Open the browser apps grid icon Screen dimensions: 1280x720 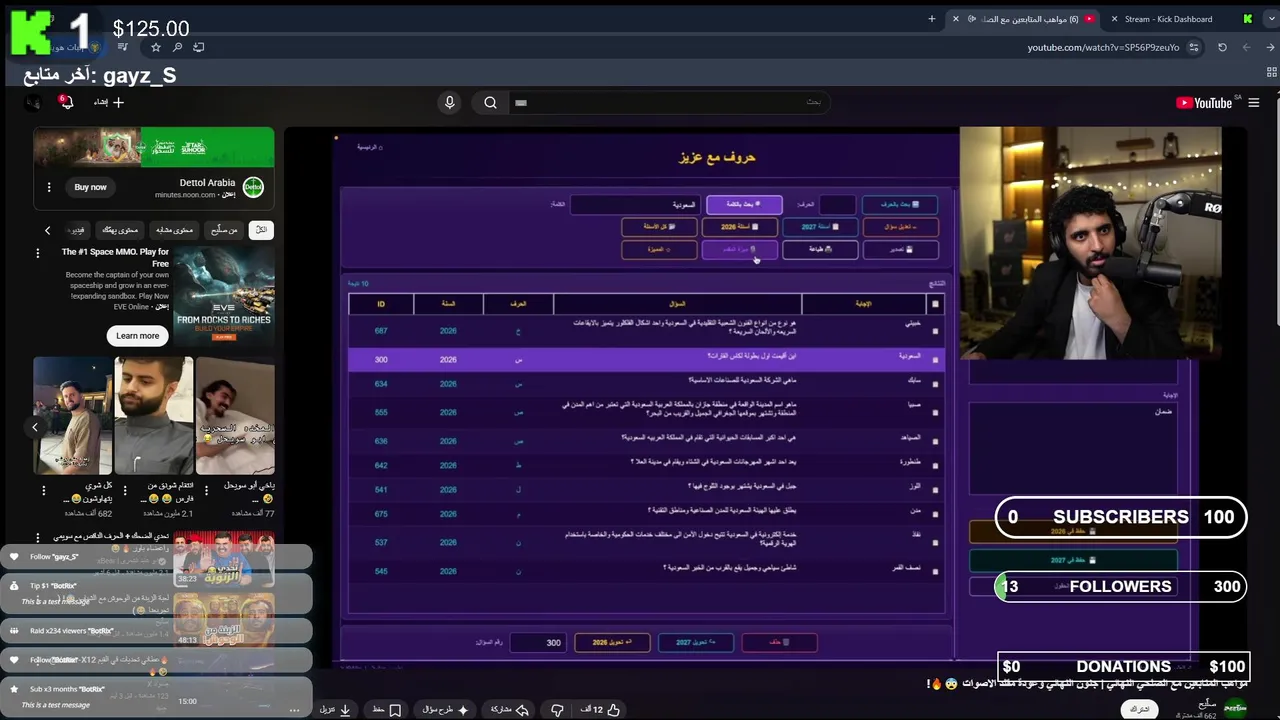coord(1271,72)
